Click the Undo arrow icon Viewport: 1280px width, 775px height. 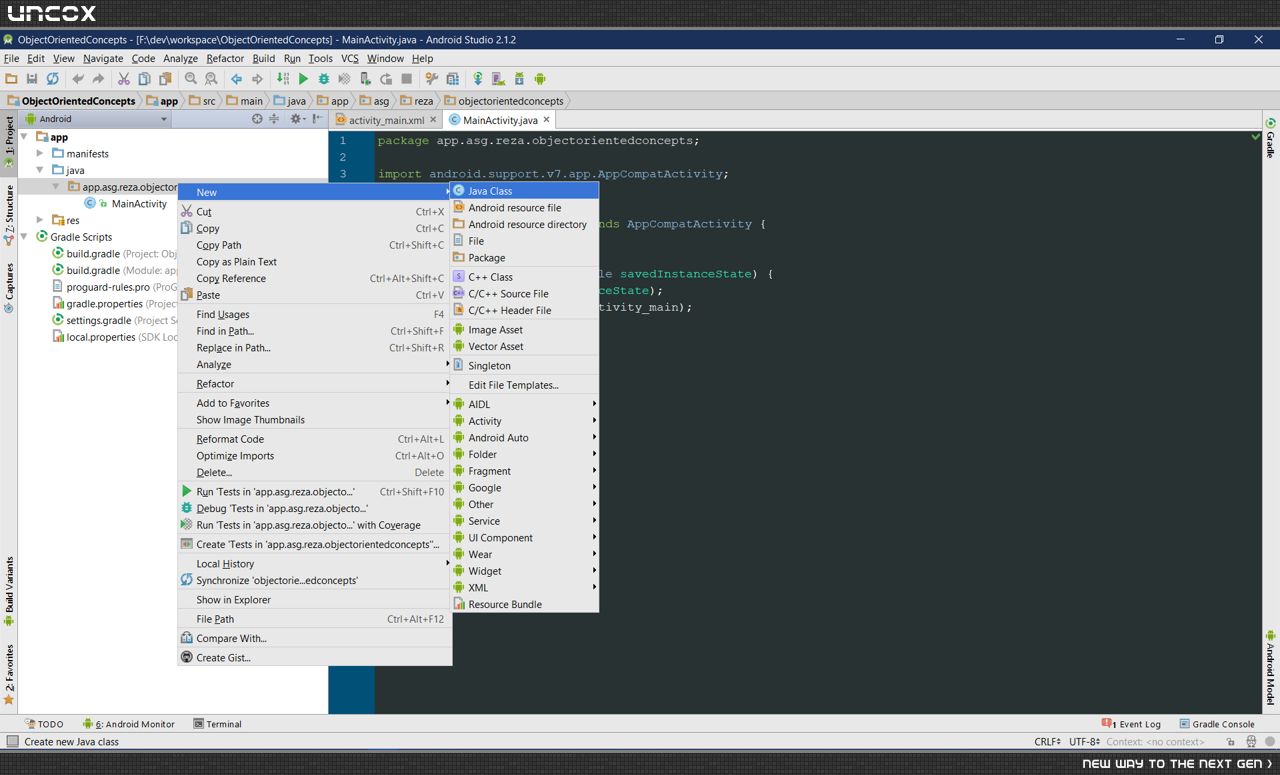78,79
